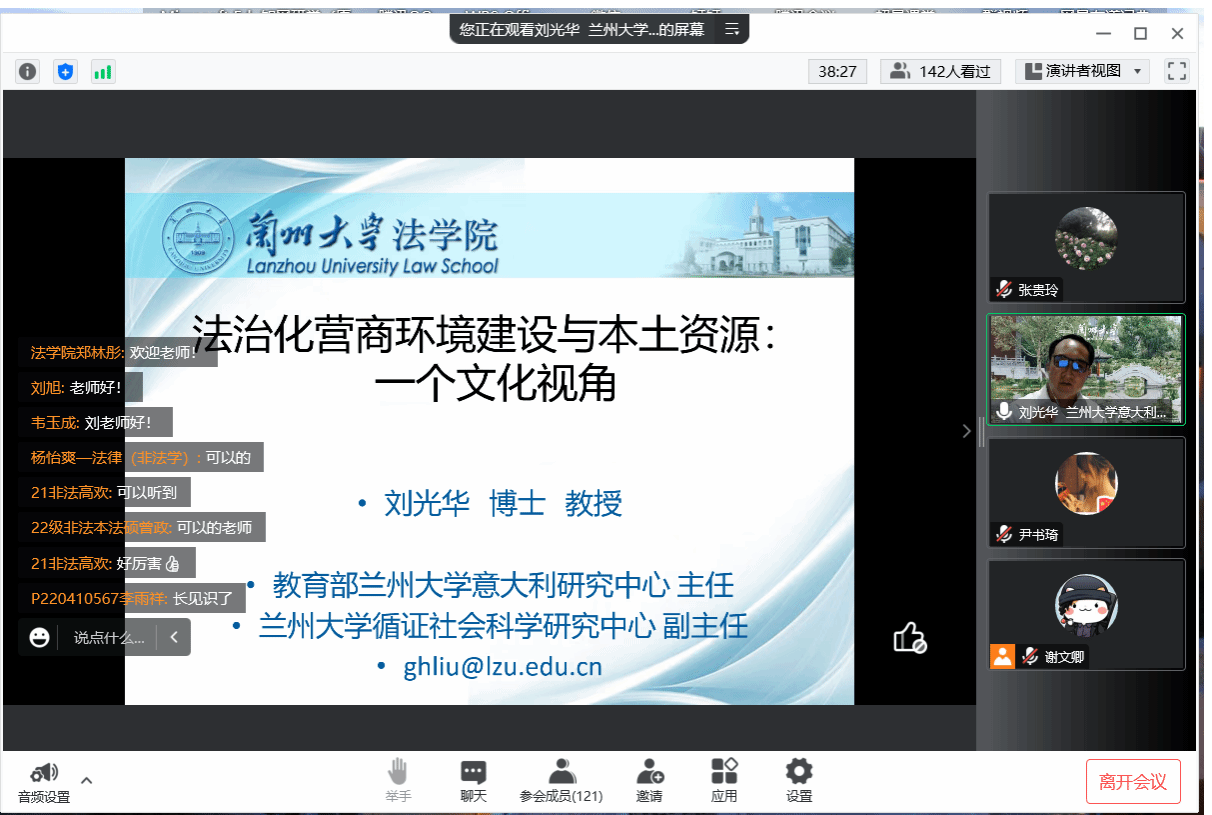The width and height of the screenshot is (1212, 815).
Task: Click the 音频设置 audio settings icon
Action: tap(44, 782)
